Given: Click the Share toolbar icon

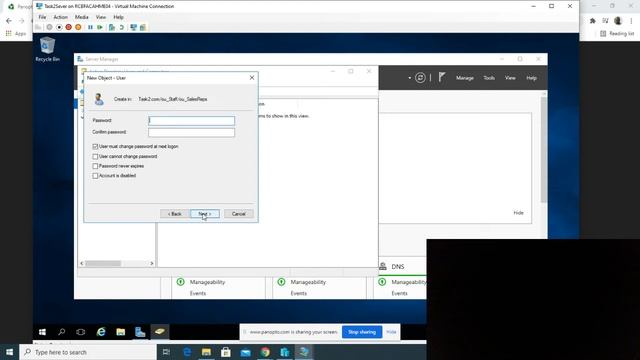Looking at the screenshot, I should click(143, 27).
